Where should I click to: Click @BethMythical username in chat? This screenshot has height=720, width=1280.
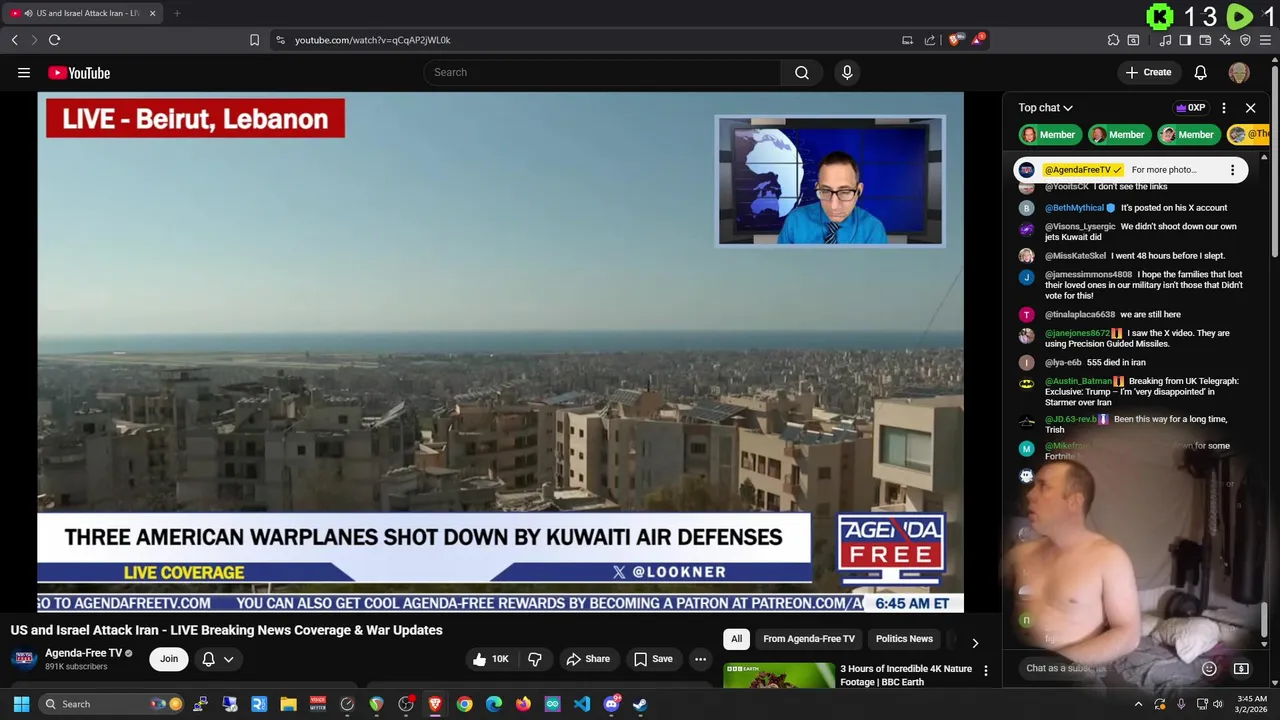point(1074,208)
